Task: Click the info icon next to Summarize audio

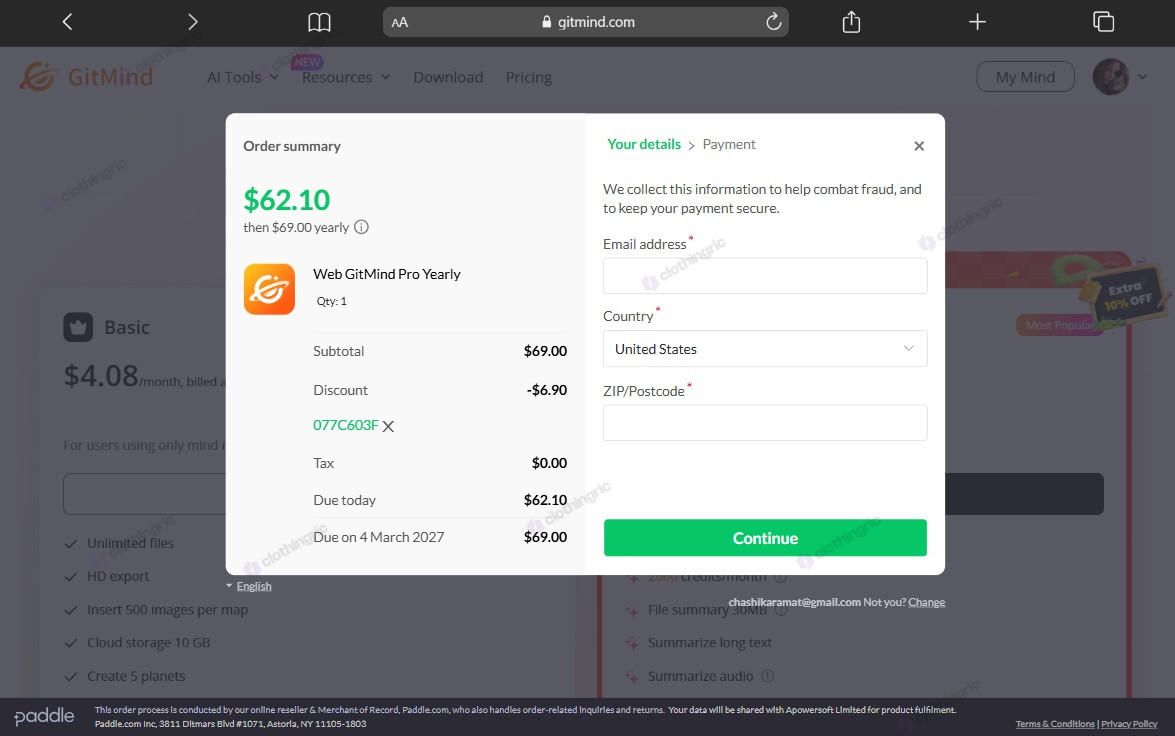Action: [767, 675]
